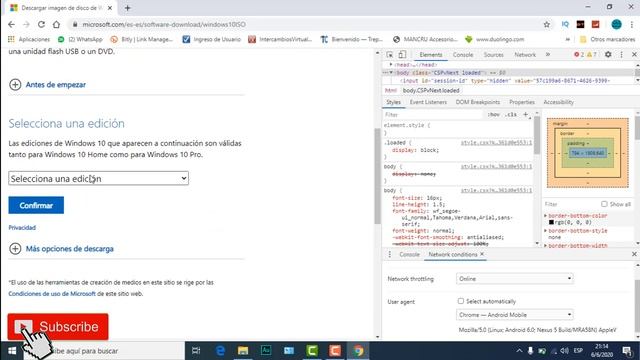Viewport: 640px width, 360px height.
Task: Open Bitly Link Manager bookmark
Action: point(142,39)
